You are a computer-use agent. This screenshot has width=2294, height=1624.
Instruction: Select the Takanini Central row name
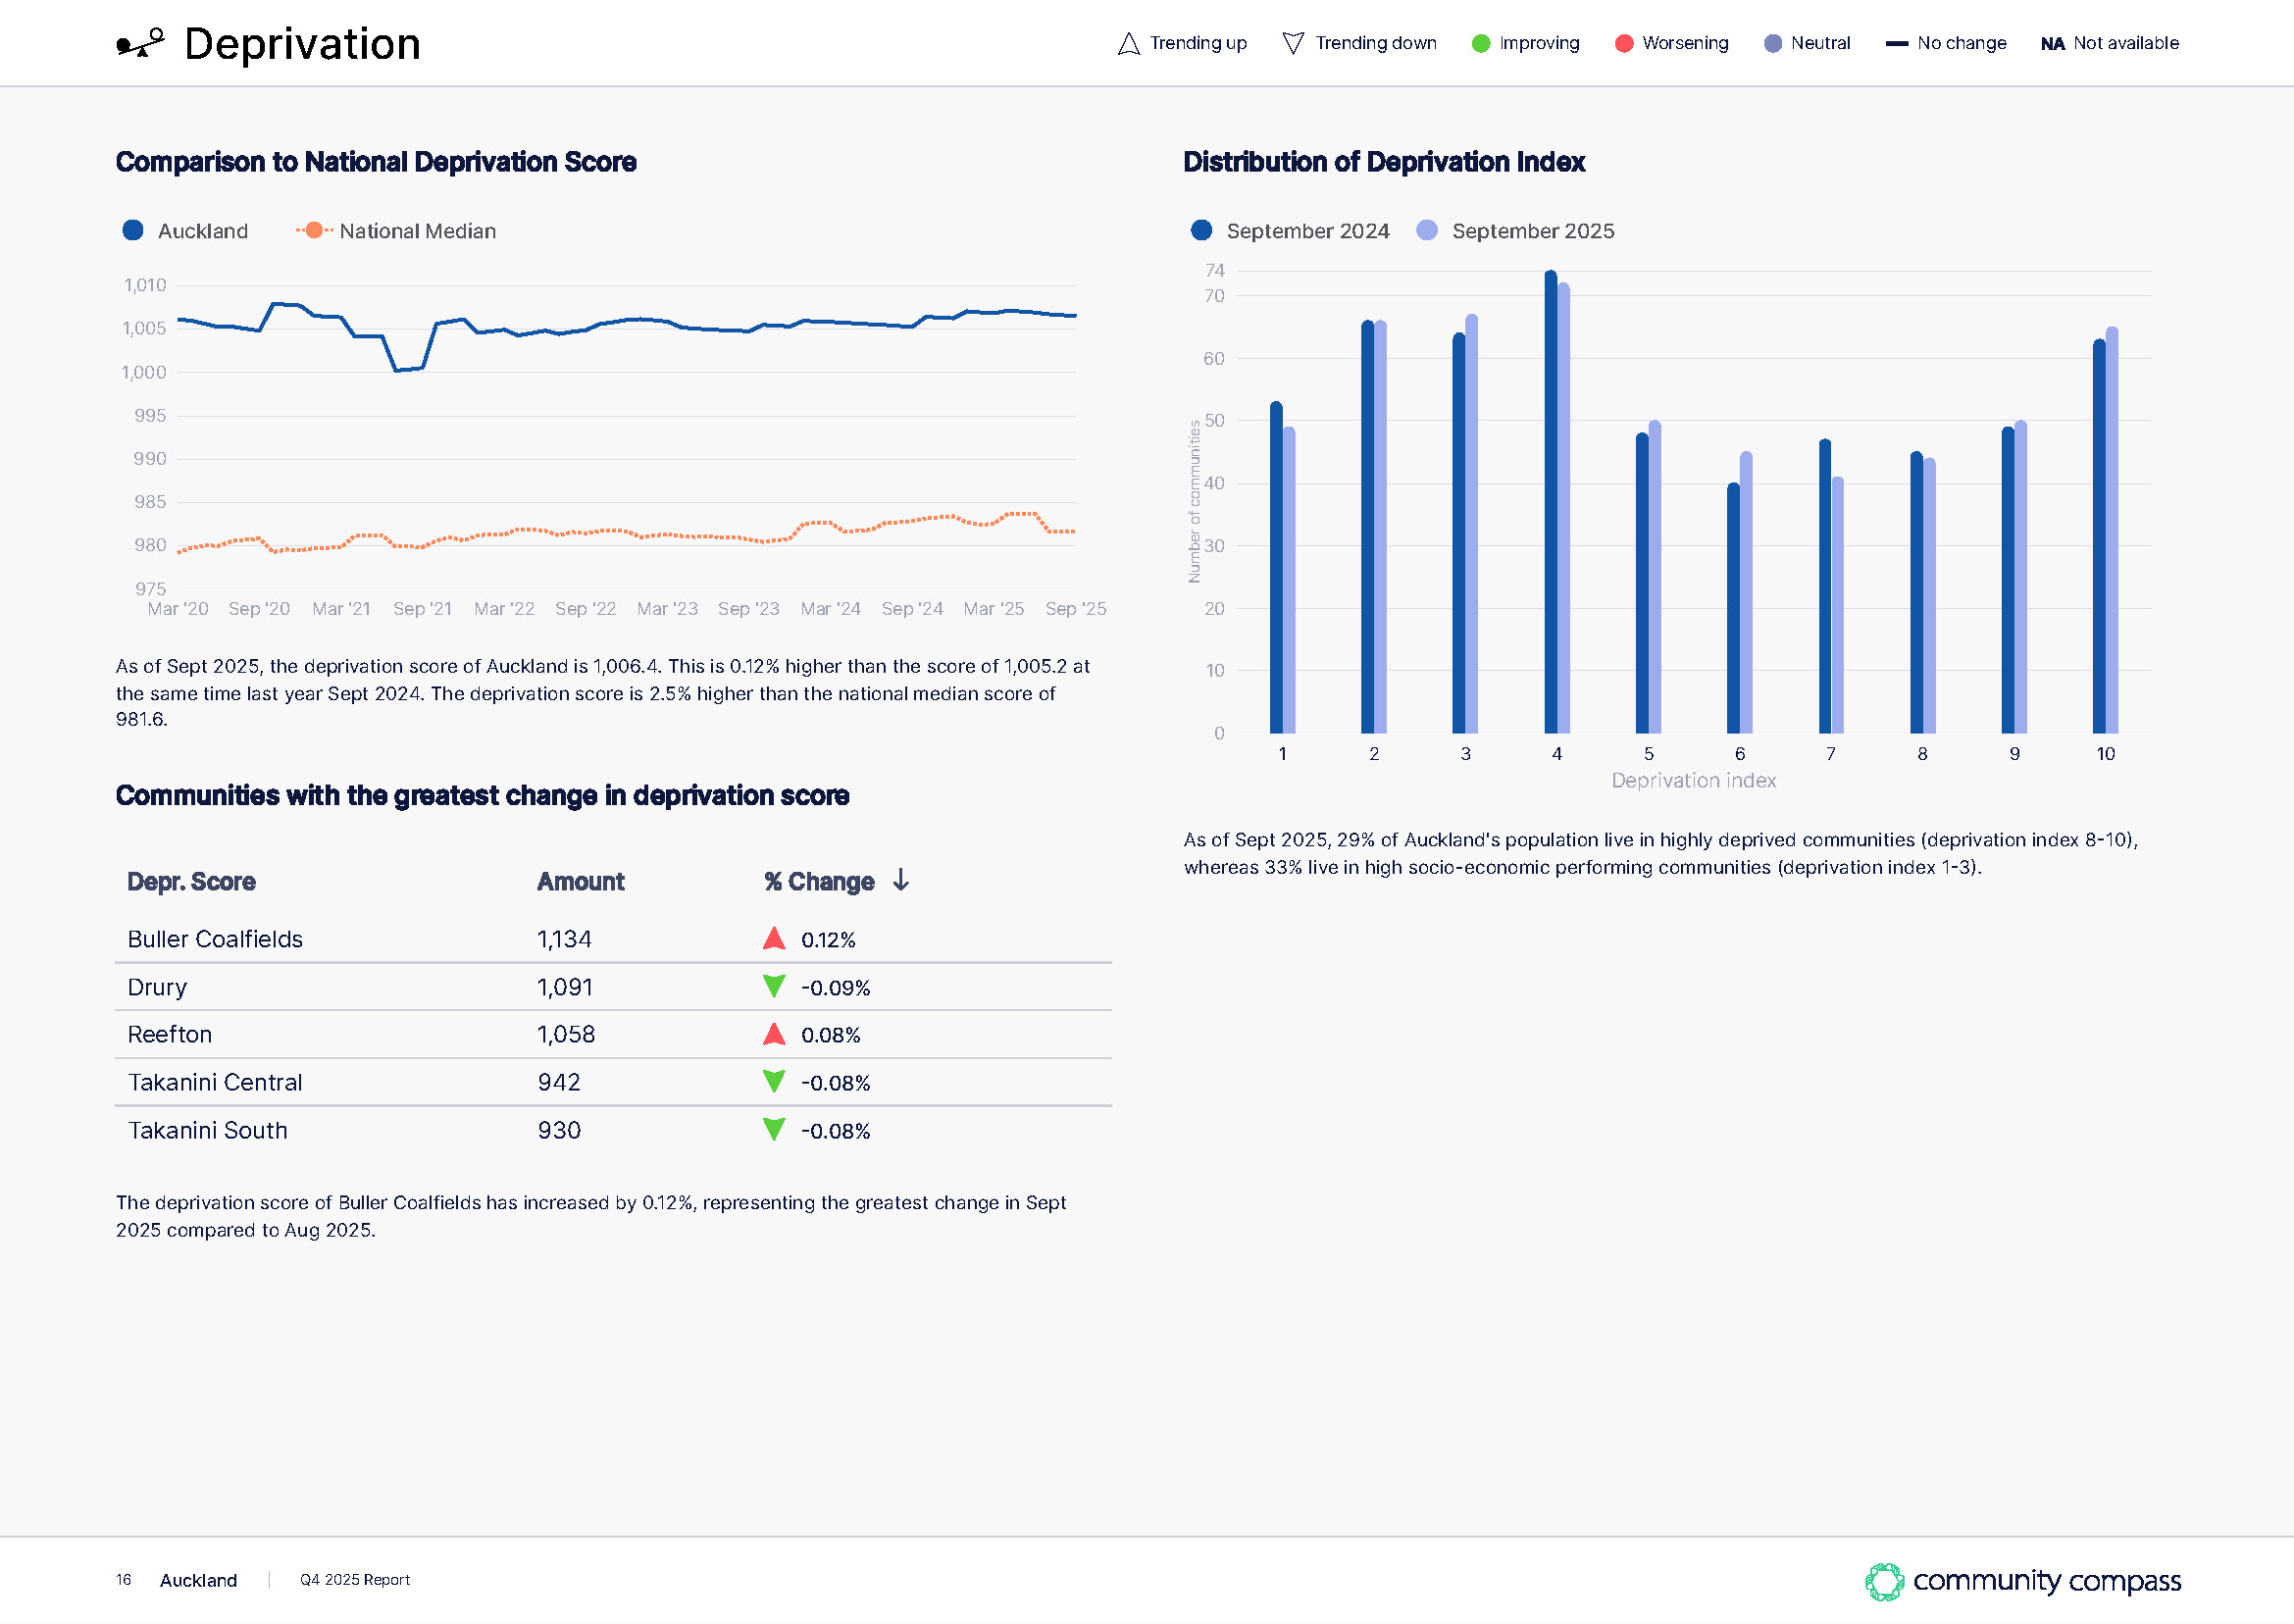215,1082
